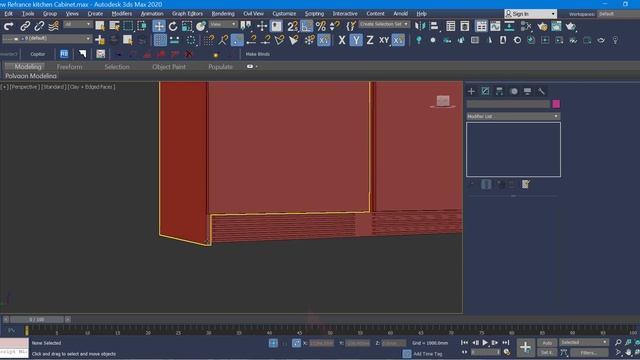Viewport: 640px width, 360px height.
Task: Activate the Select and Rotate tool
Action: tap(173, 27)
